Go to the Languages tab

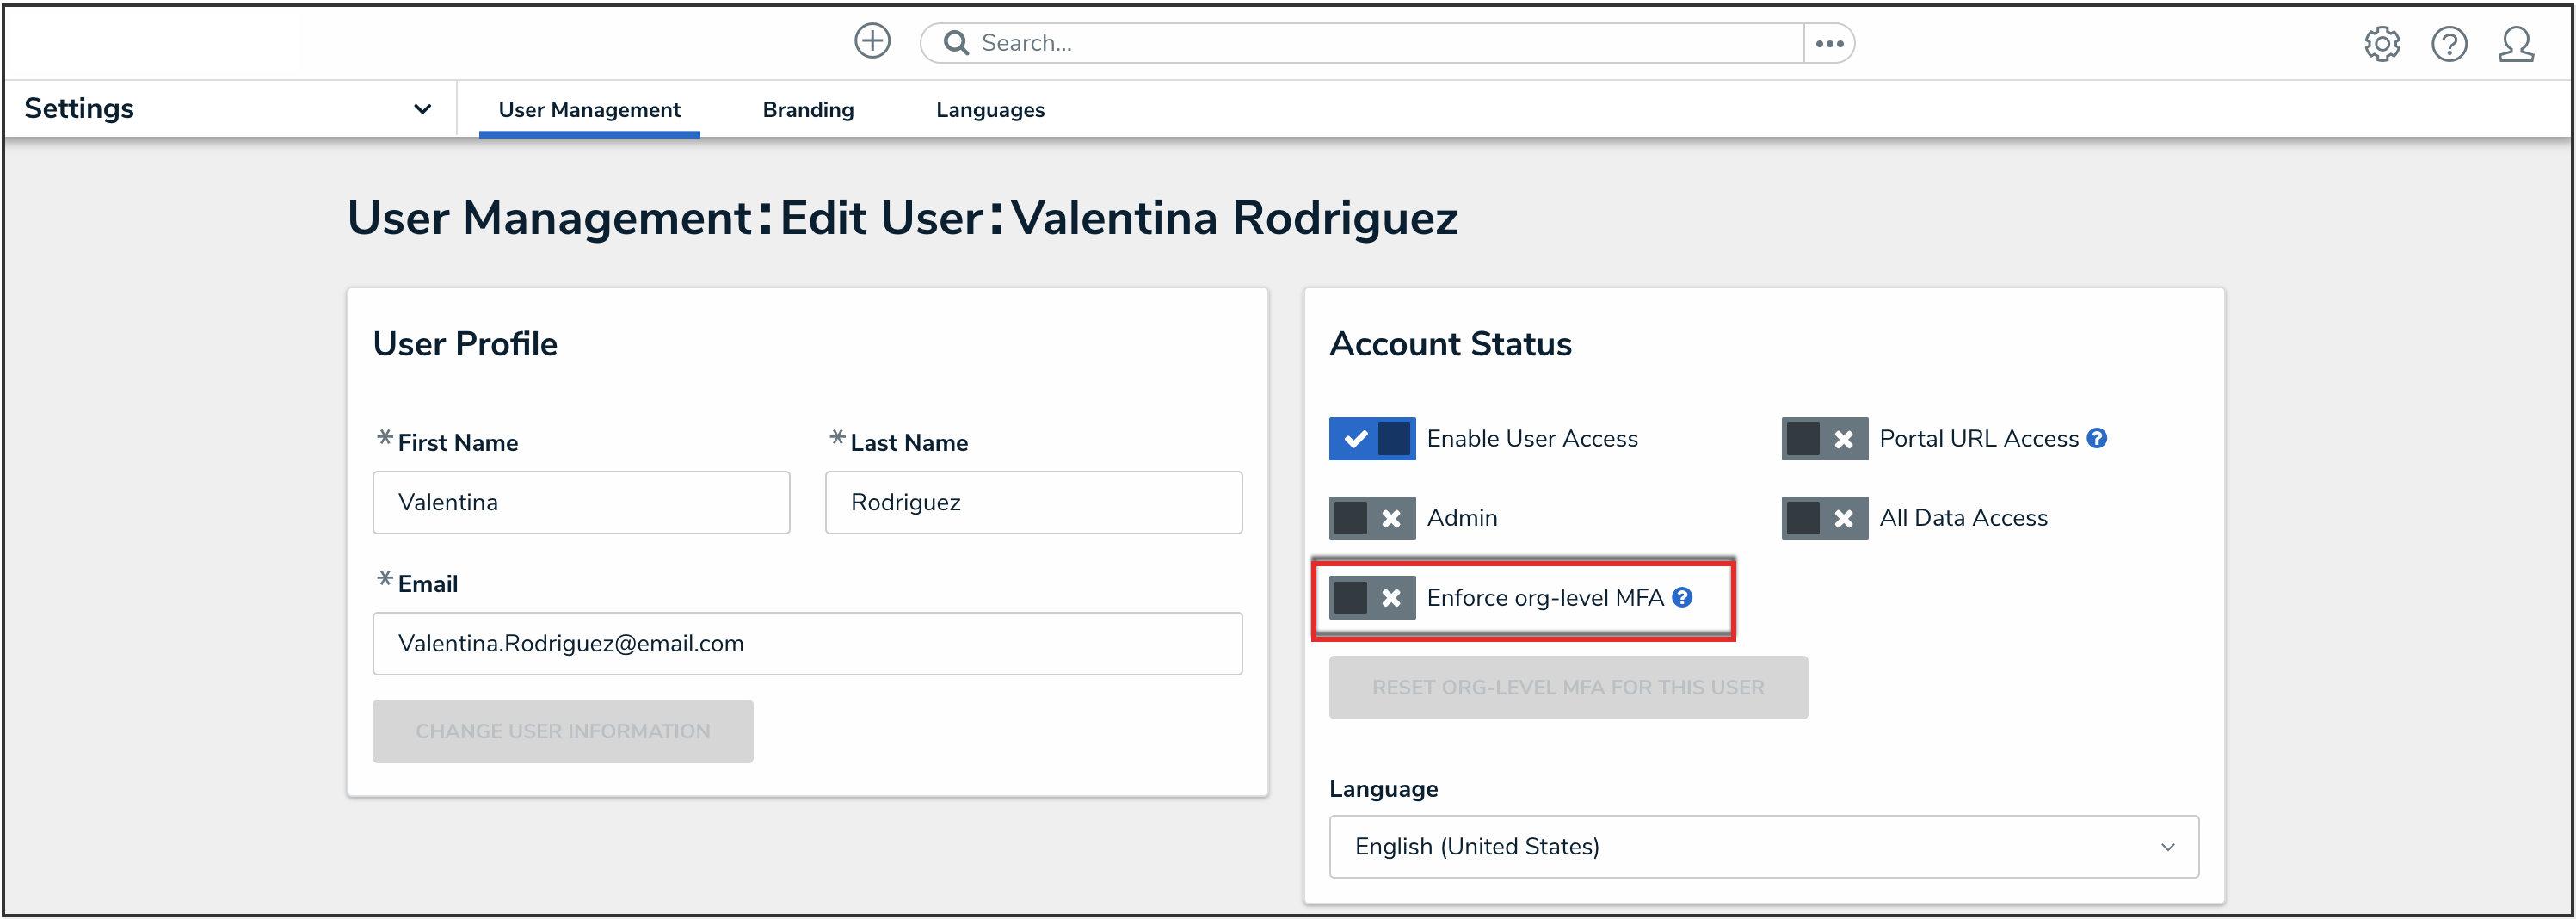989,110
